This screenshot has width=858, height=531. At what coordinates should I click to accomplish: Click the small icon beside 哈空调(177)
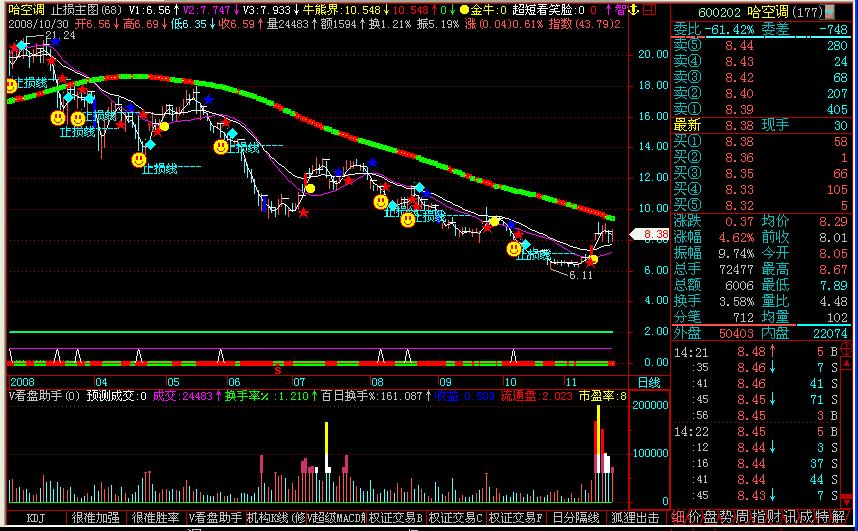(x=830, y=11)
